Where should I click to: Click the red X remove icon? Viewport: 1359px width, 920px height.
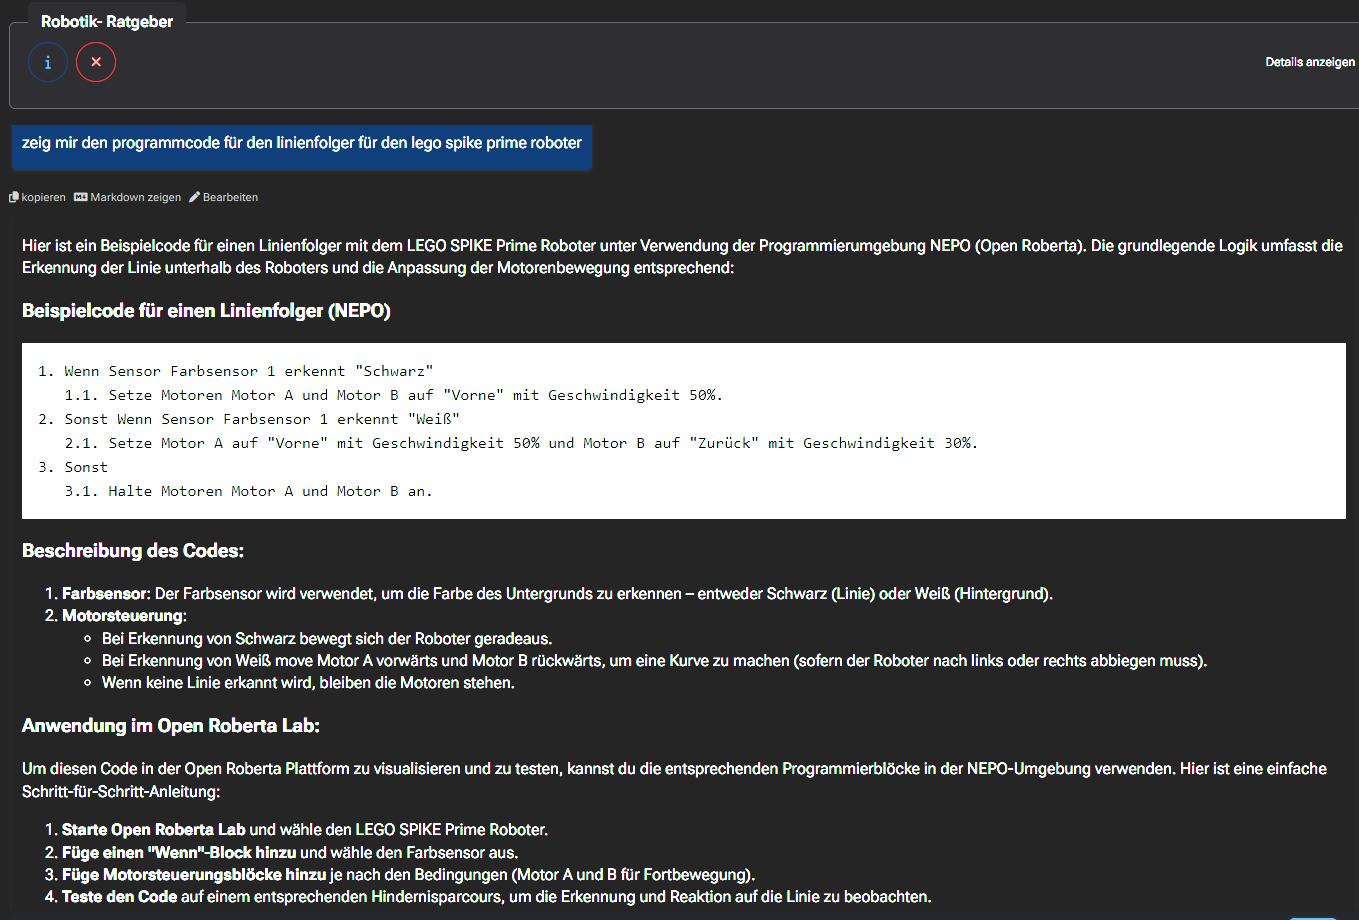coord(96,62)
